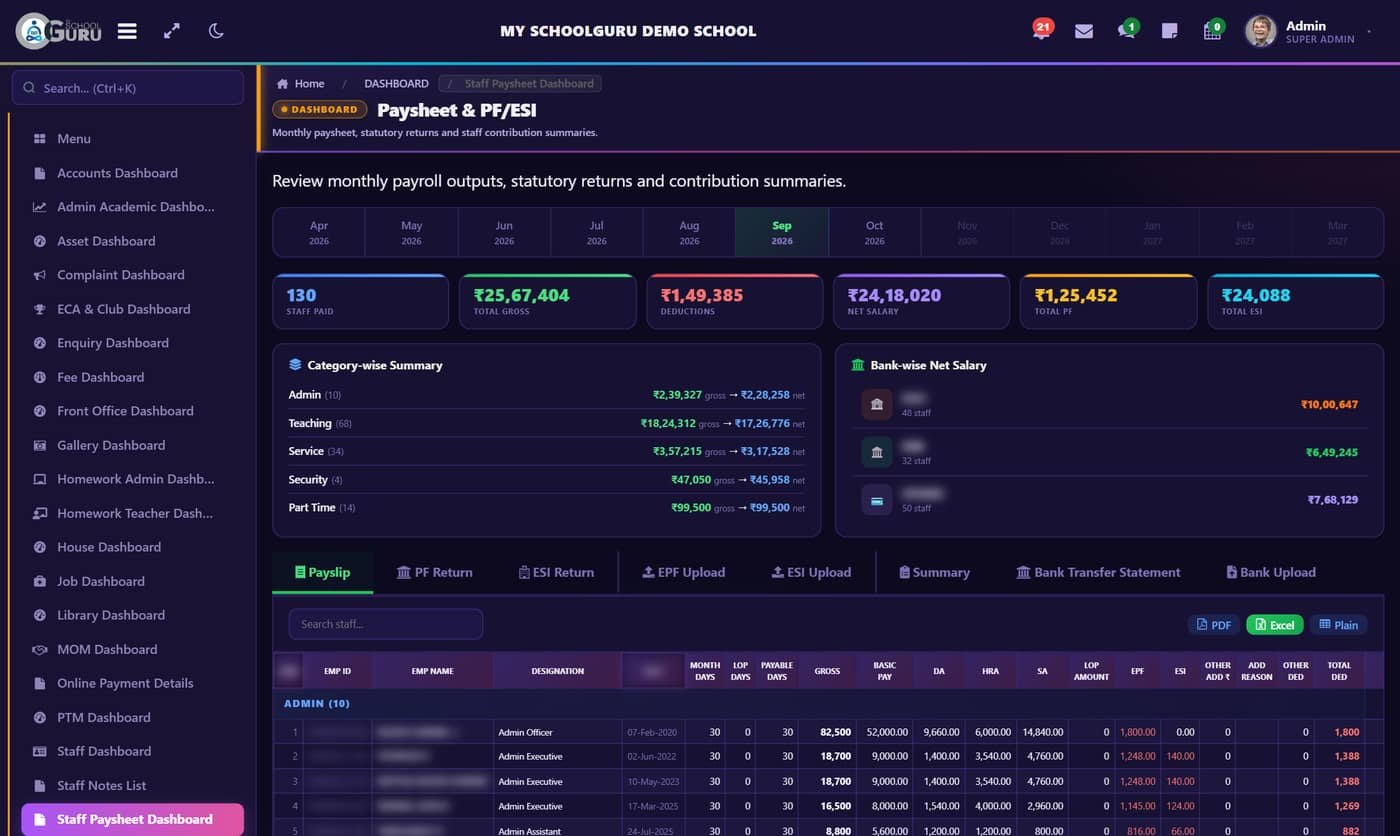Open calendar icon with badge 0
The width and height of the screenshot is (1400, 836).
(x=1213, y=30)
